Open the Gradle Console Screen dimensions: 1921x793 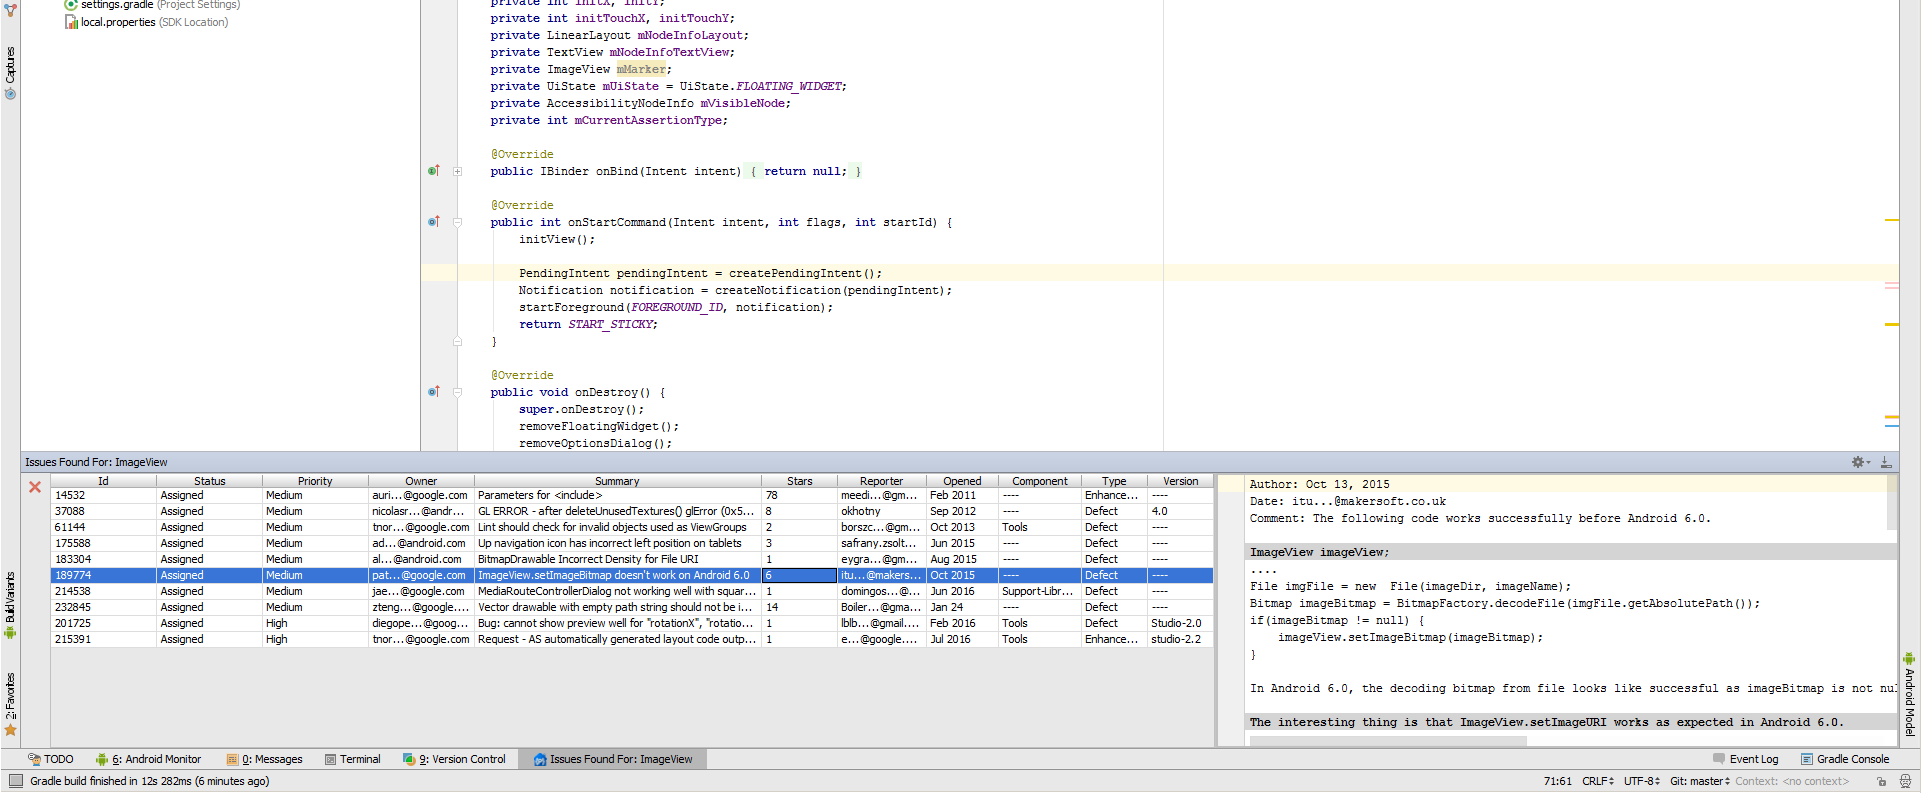pos(1844,759)
